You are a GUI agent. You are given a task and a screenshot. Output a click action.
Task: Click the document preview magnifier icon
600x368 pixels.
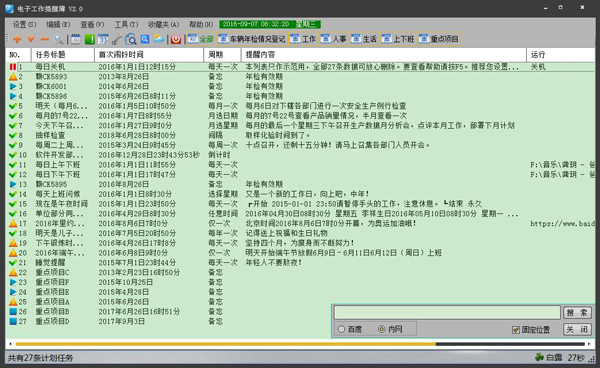(131, 39)
